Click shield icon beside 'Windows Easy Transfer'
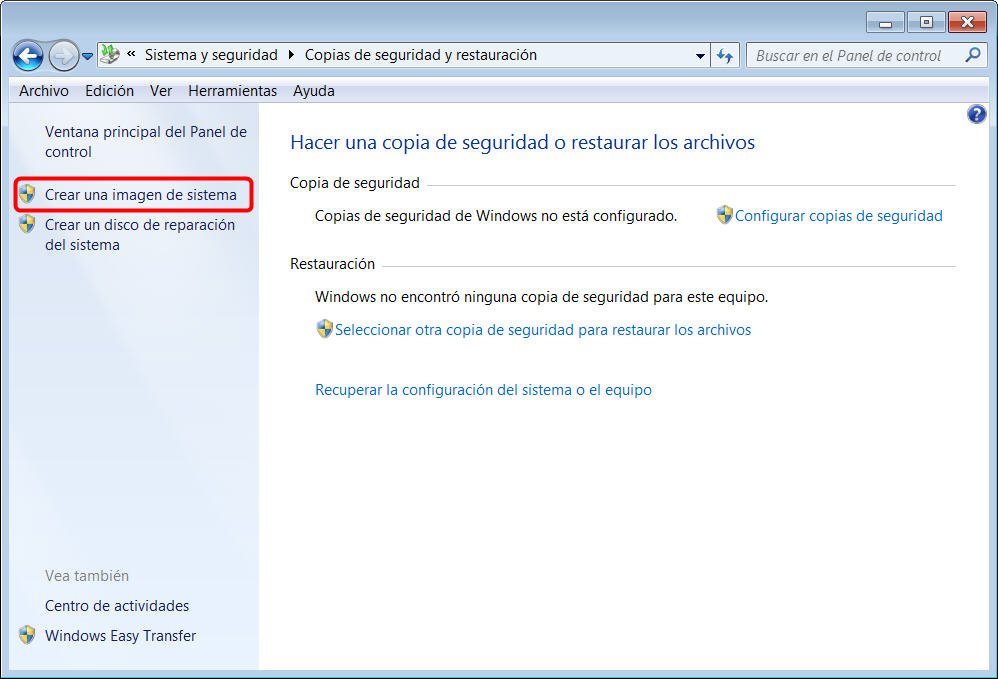998x679 pixels. pos(27,634)
